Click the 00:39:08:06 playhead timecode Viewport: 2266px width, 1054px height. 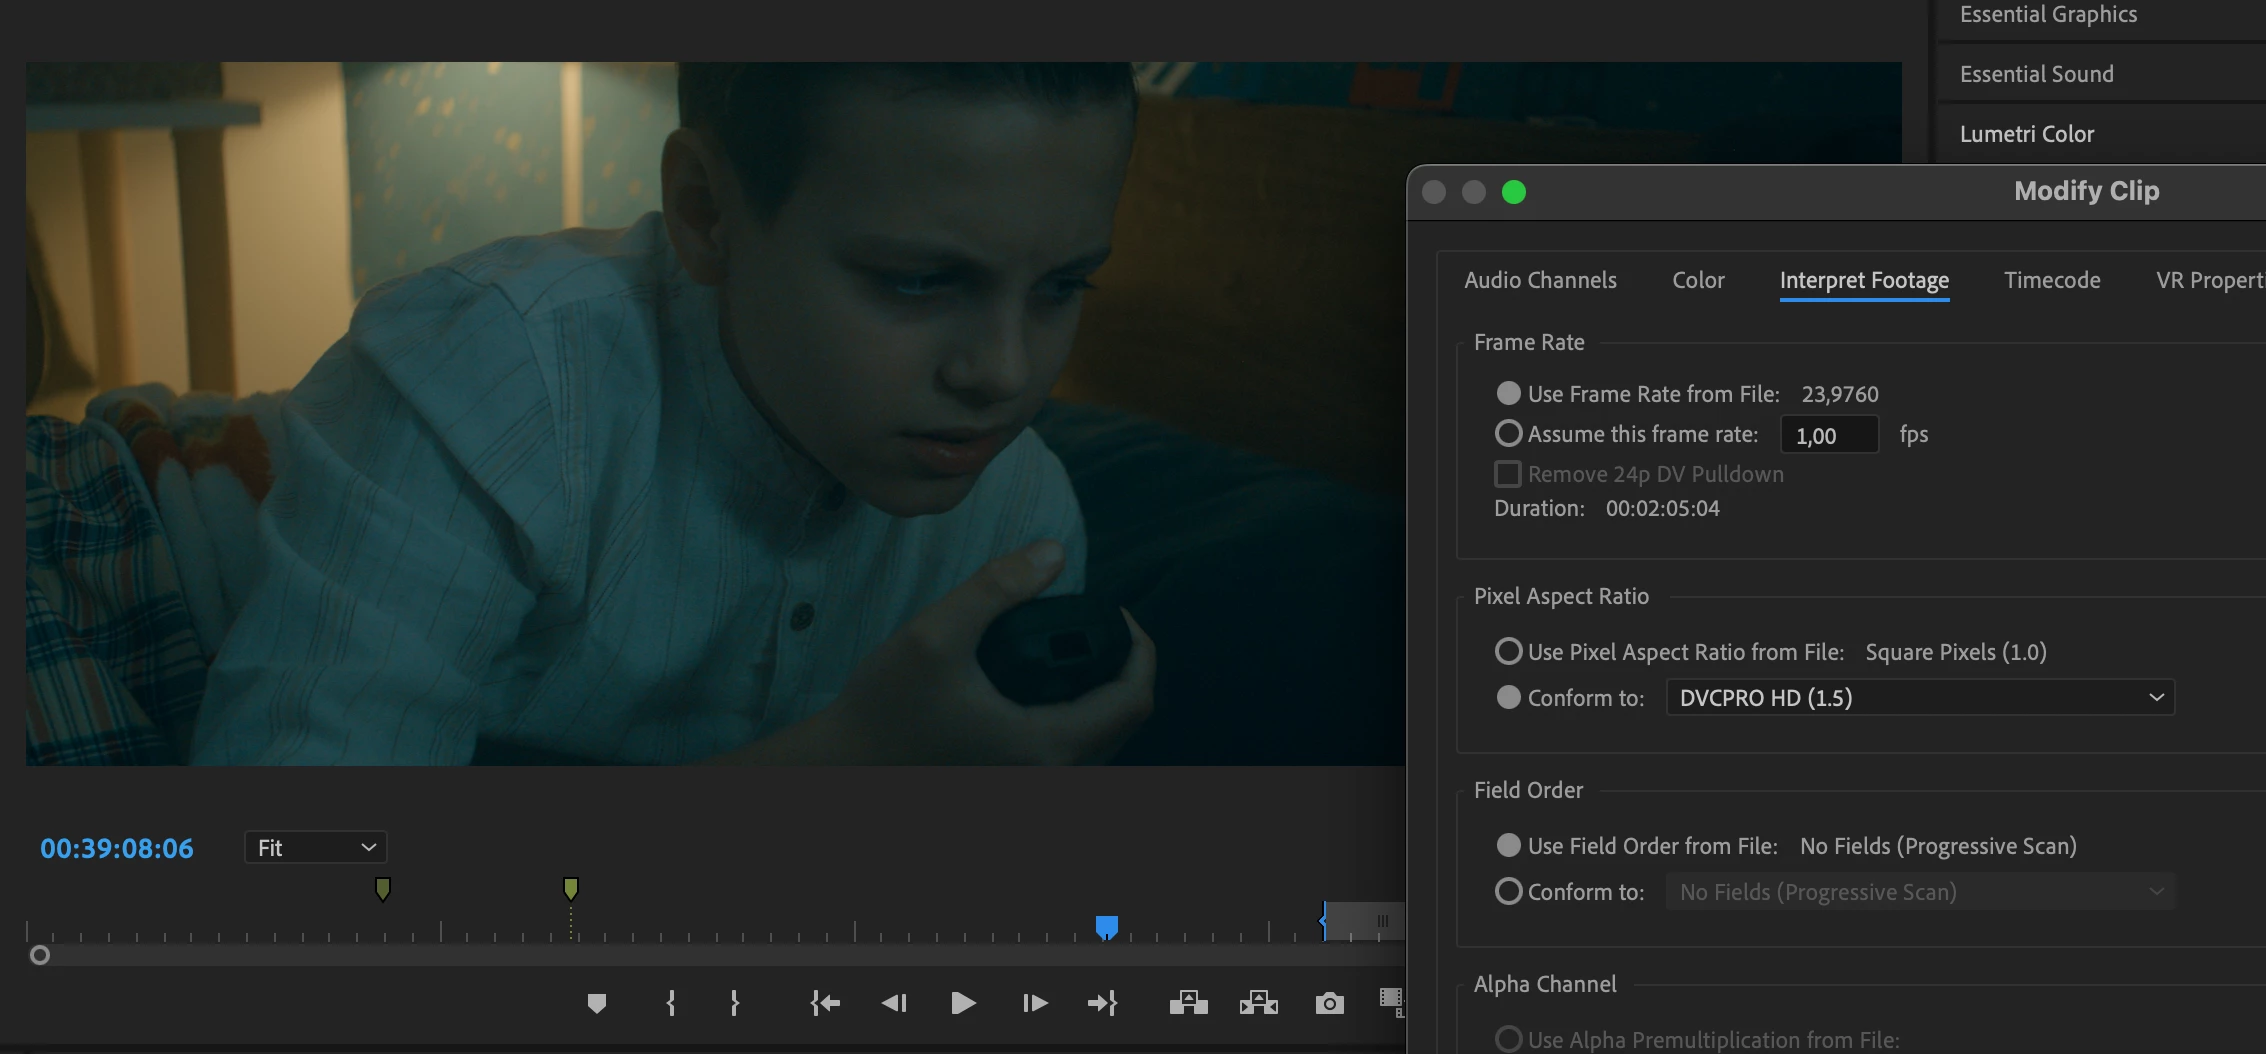point(117,849)
